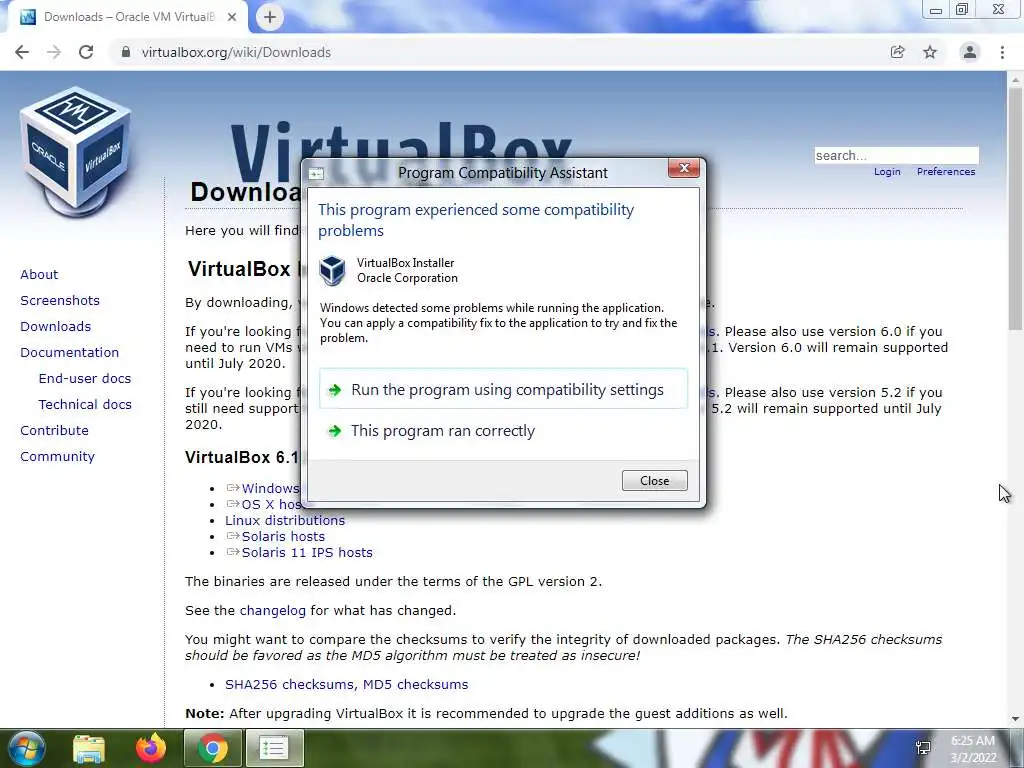Open the Downloads sidebar link
The image size is (1024, 768).
56,327
